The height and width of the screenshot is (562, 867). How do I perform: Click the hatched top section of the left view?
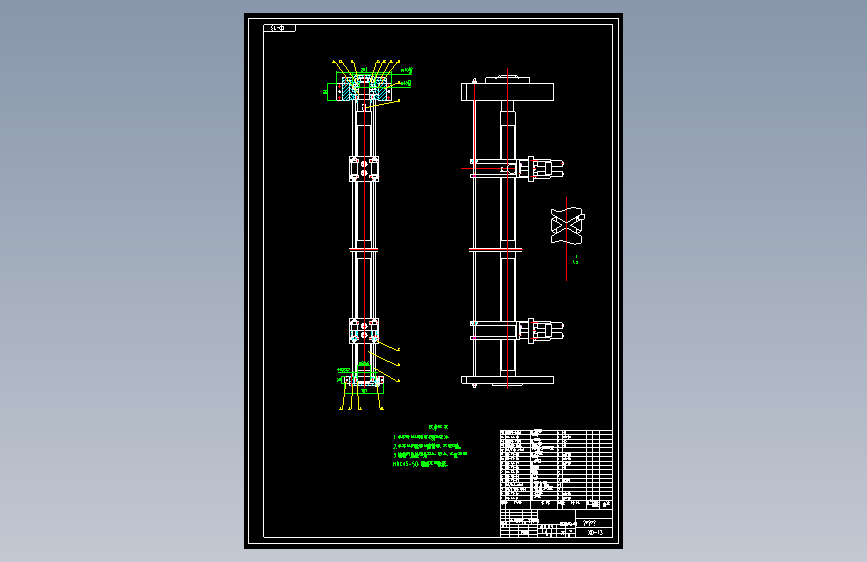tap(364, 89)
